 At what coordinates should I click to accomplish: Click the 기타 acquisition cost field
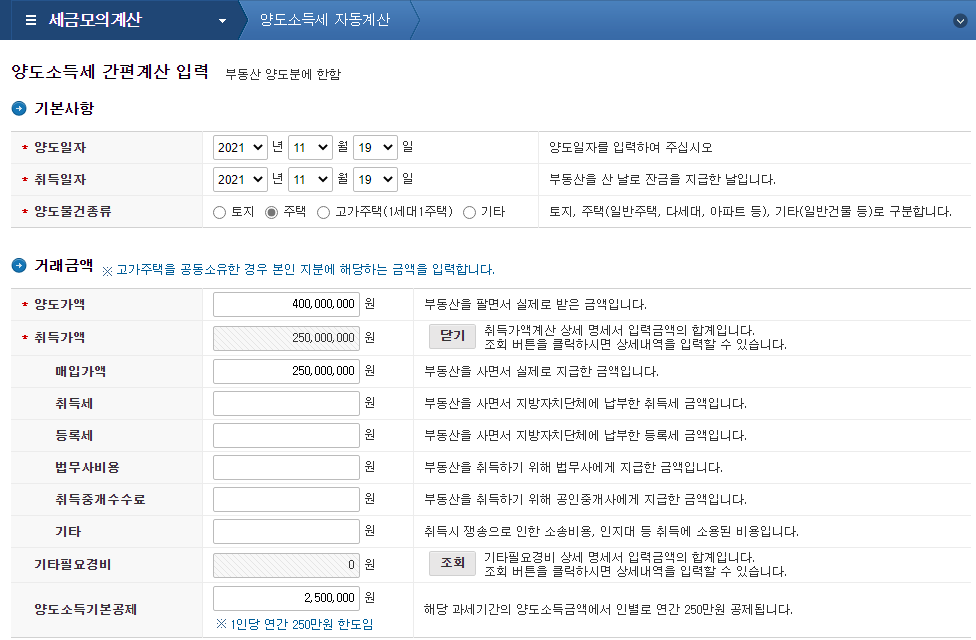(286, 532)
